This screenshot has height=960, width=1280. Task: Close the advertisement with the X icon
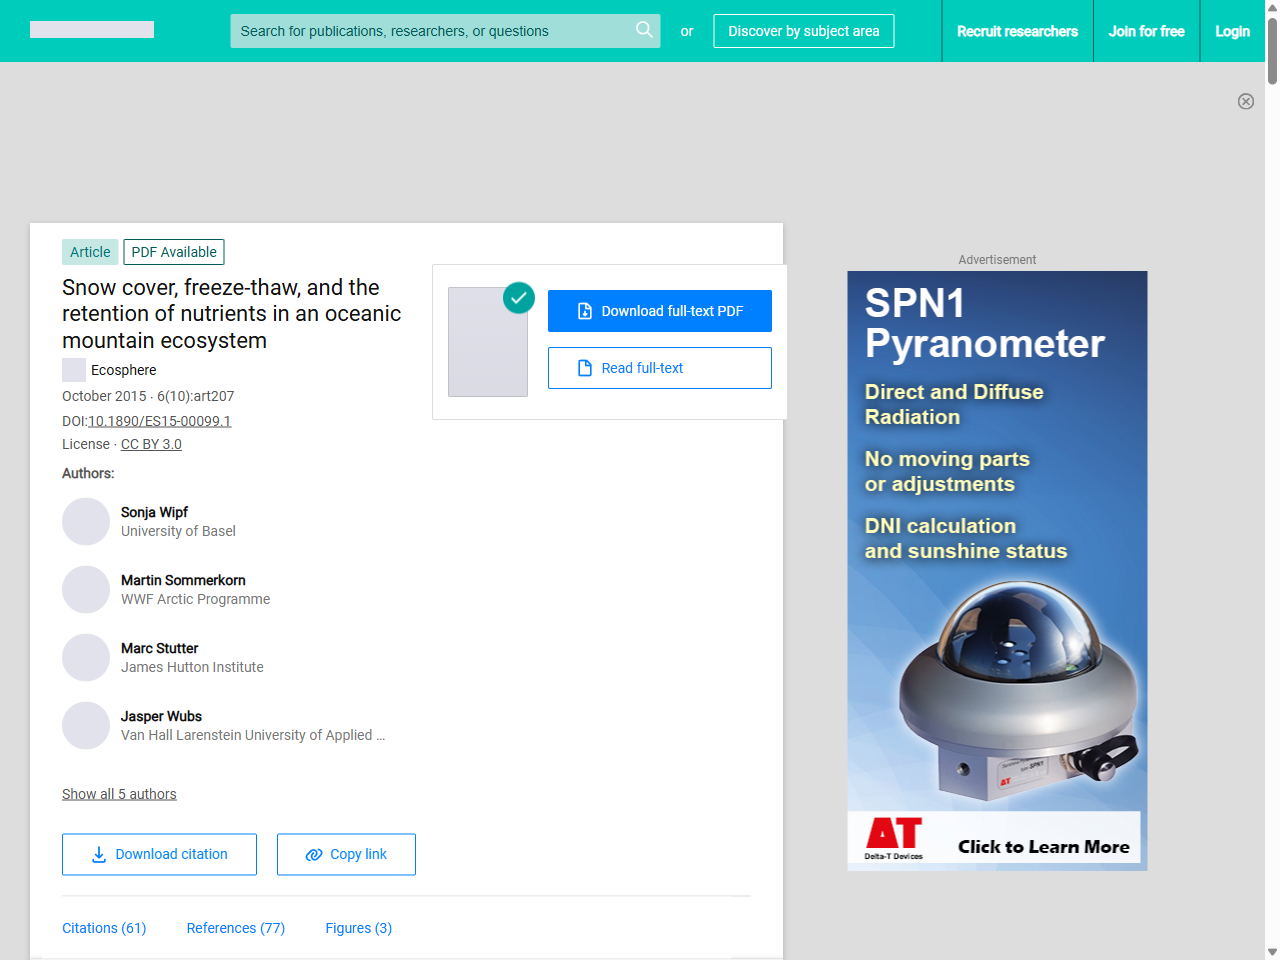click(x=1246, y=101)
